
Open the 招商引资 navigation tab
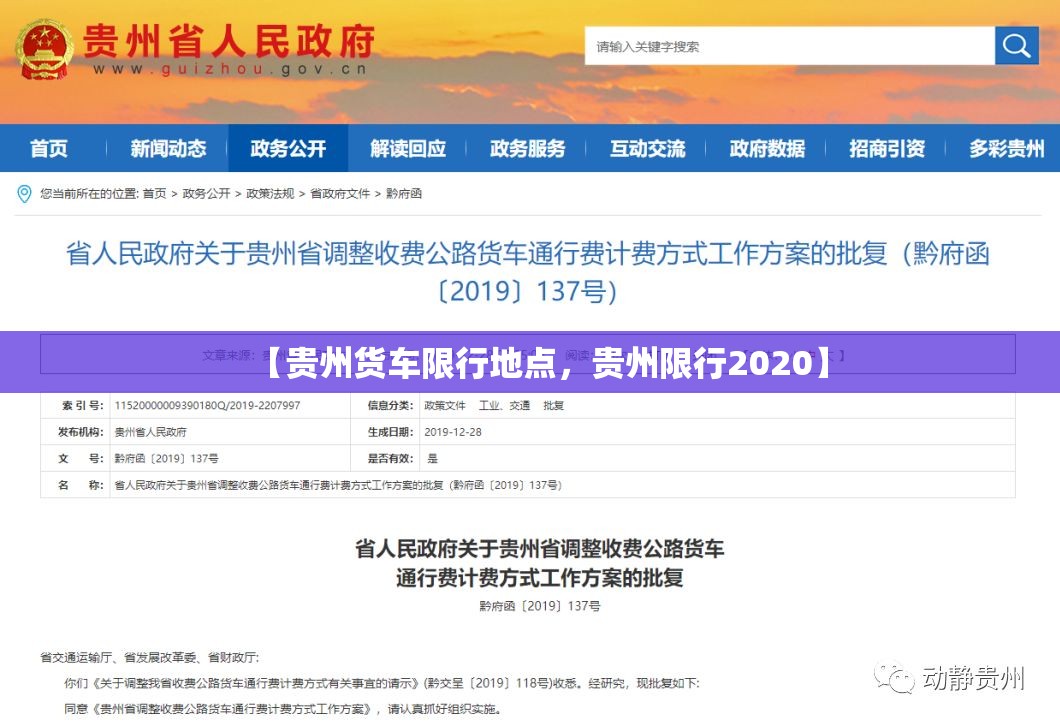pos(887,148)
